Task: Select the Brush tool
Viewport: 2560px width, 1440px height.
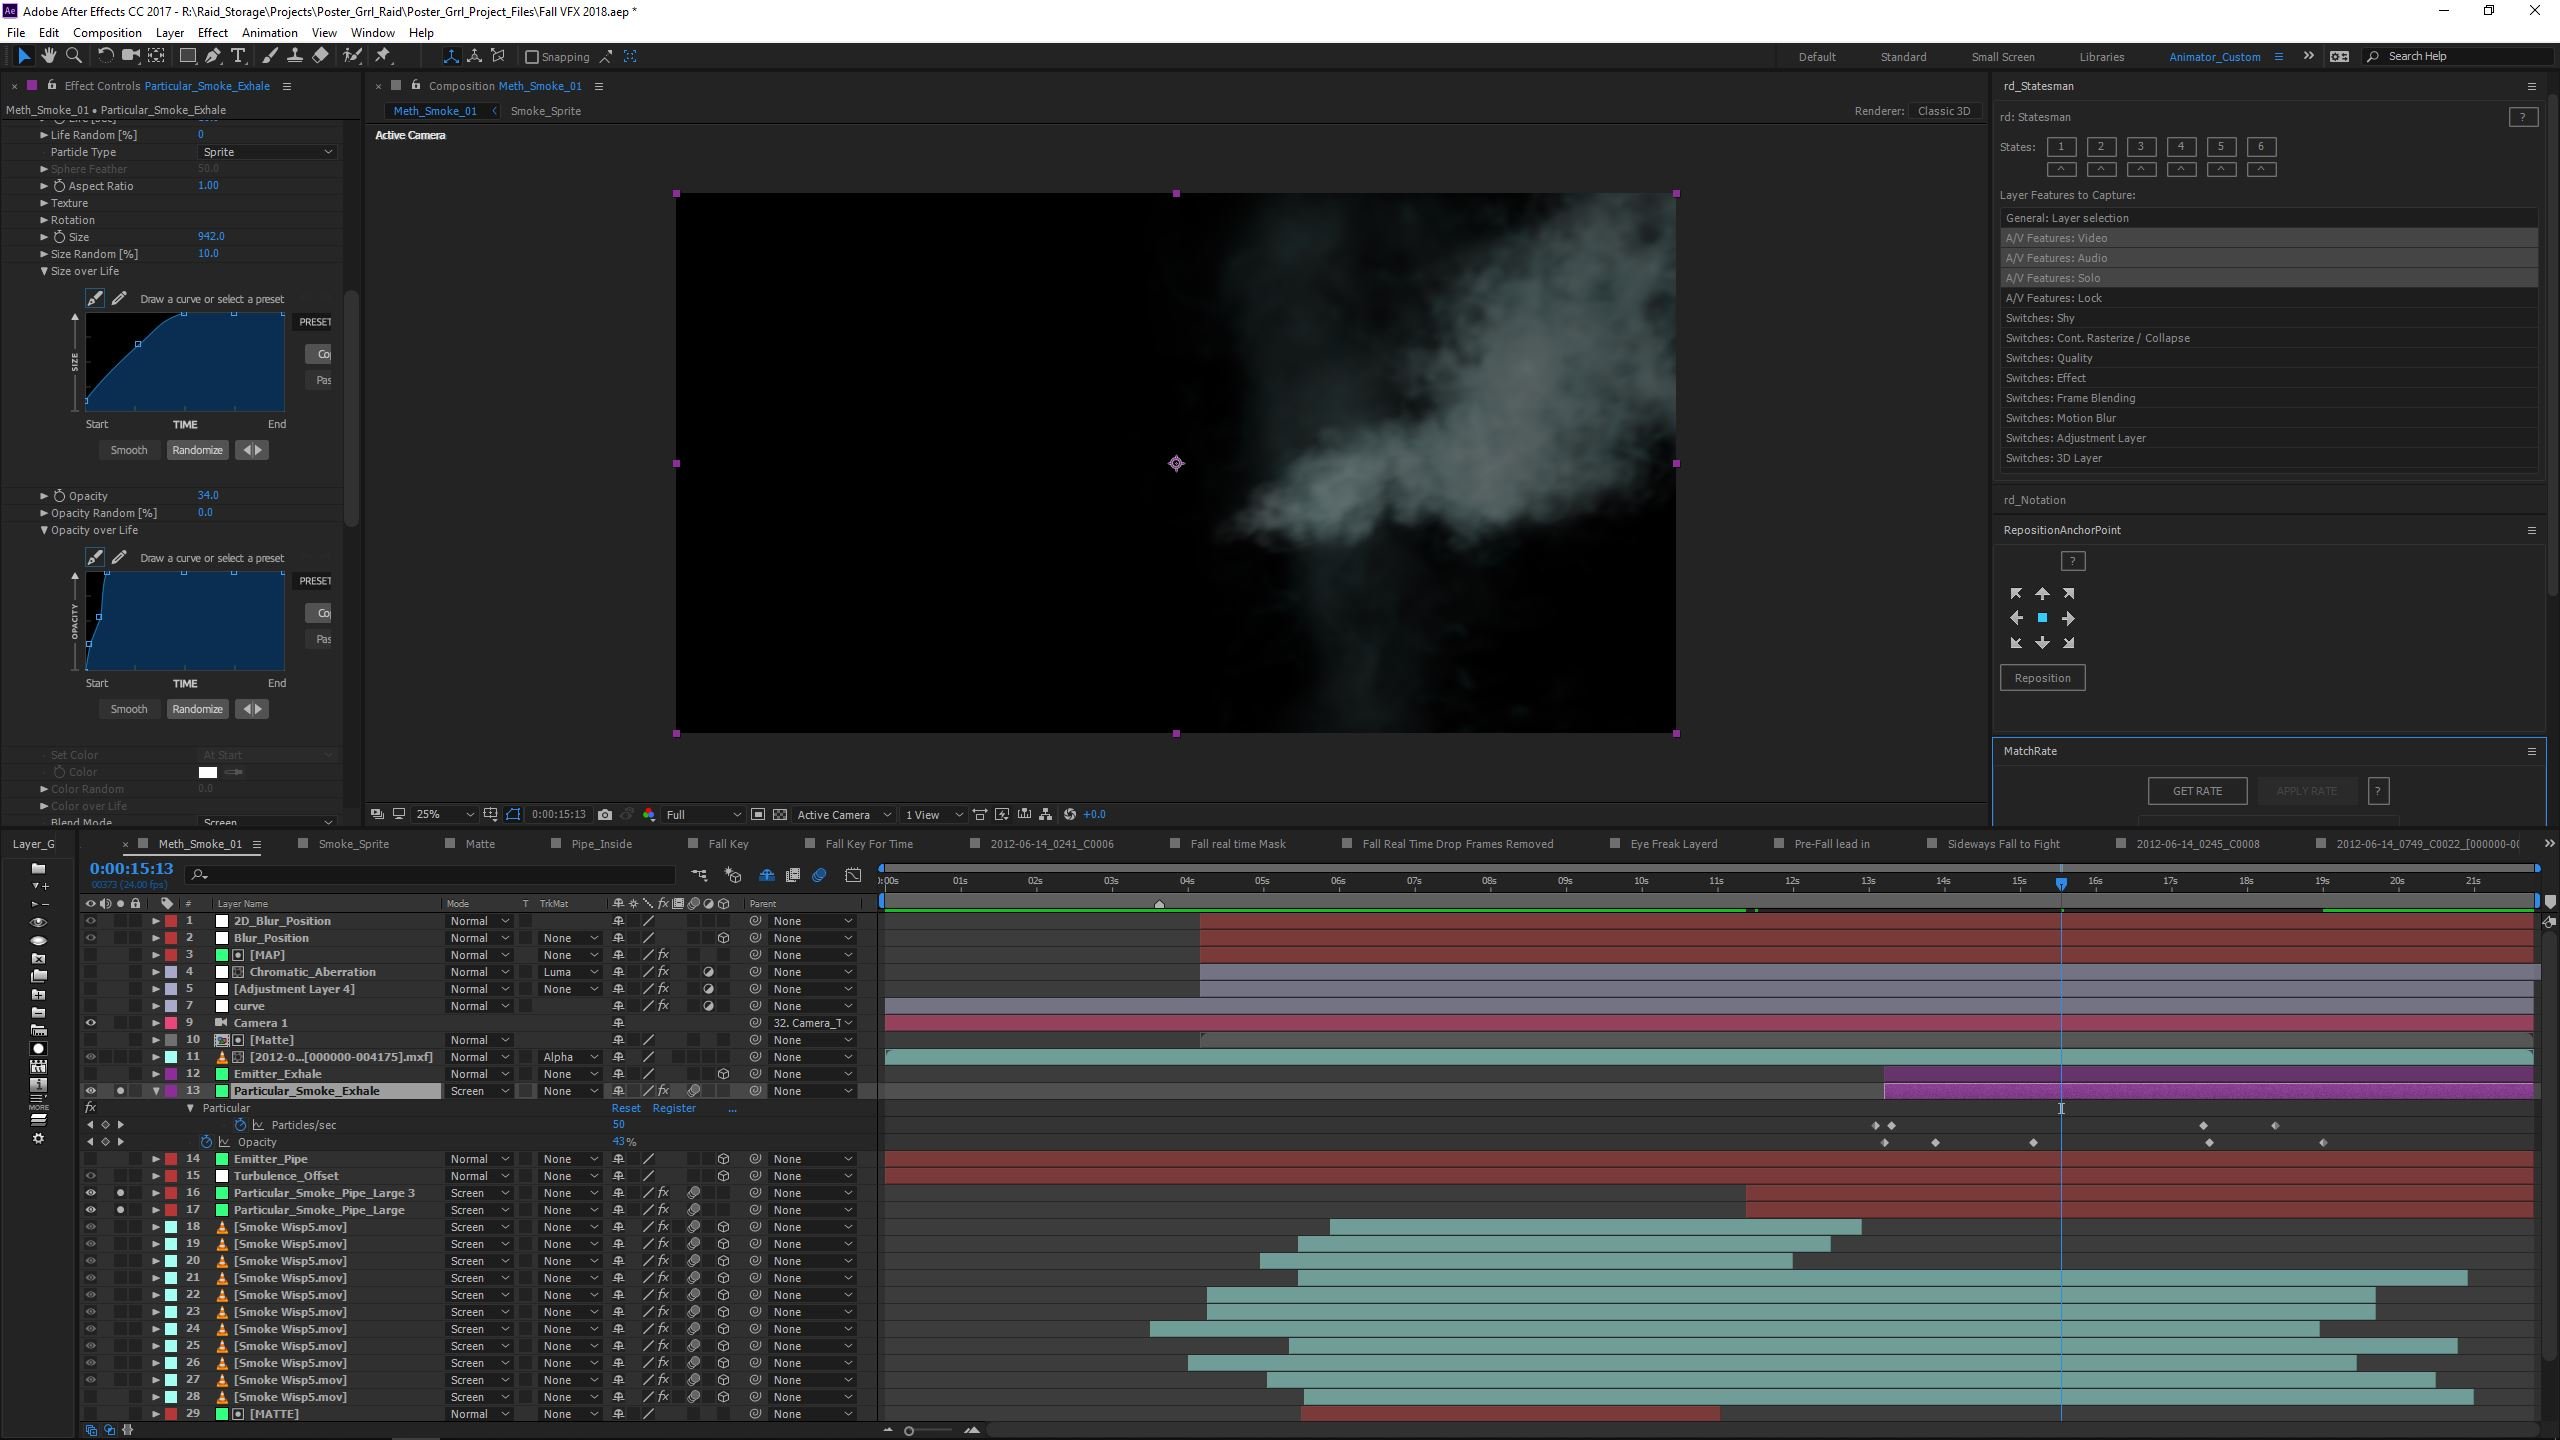Action: [x=269, y=56]
